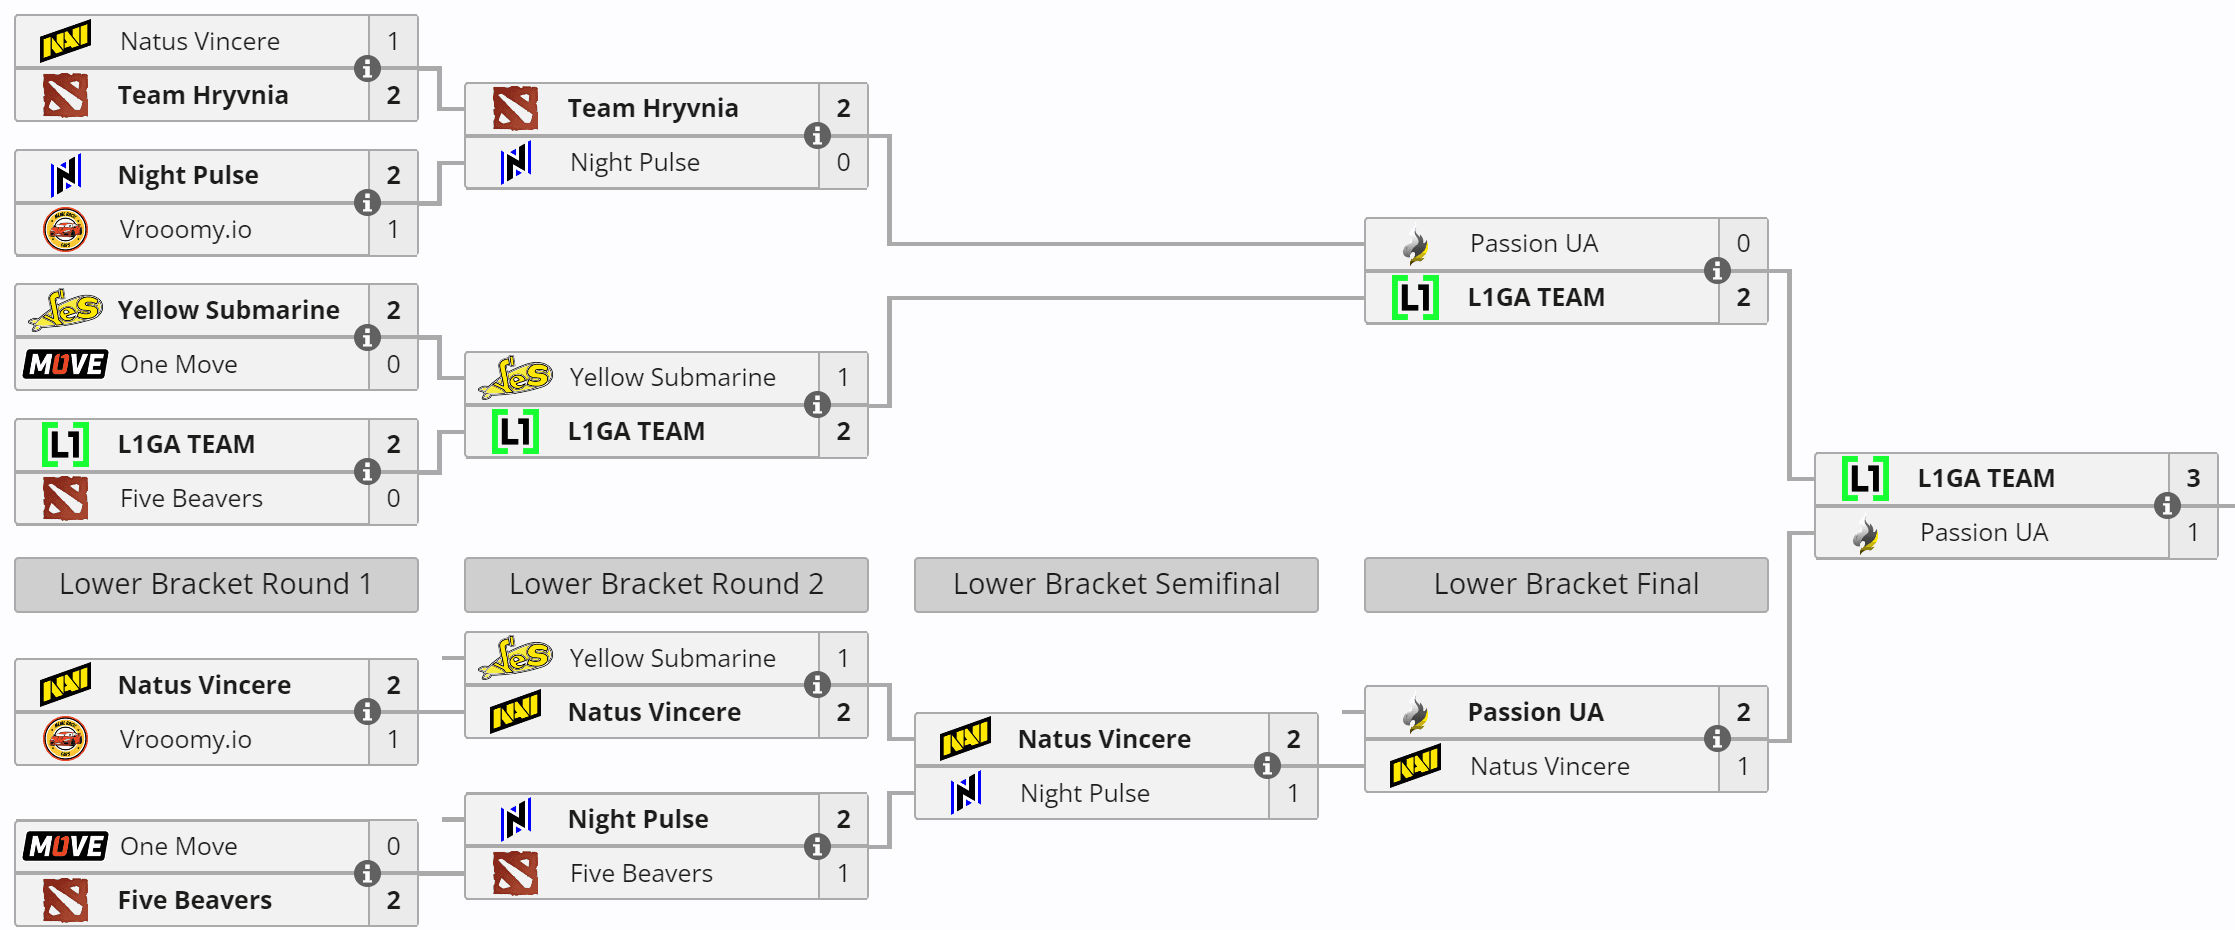Screen dimensions: 2235x930
Task: Open info icon for Natus Vincere vs Team Hryvnia
Action: 367,68
